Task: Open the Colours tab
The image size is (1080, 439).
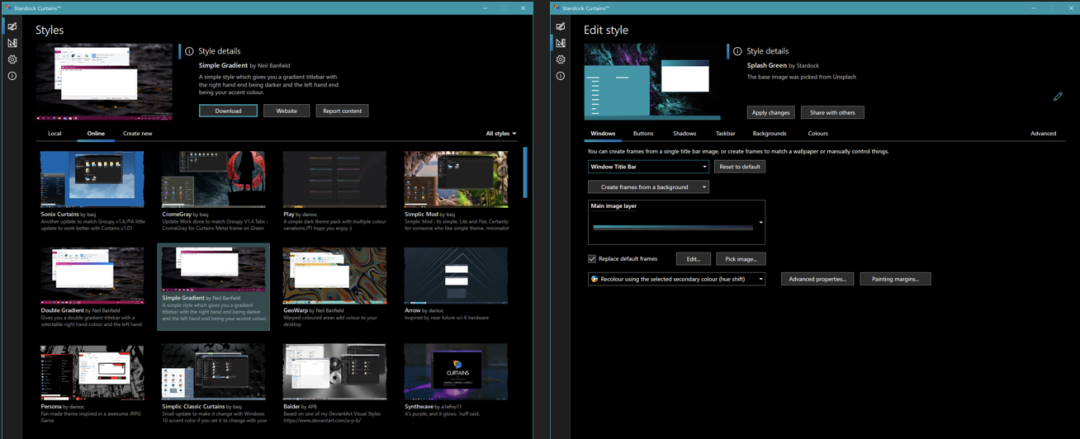Action: [x=817, y=133]
